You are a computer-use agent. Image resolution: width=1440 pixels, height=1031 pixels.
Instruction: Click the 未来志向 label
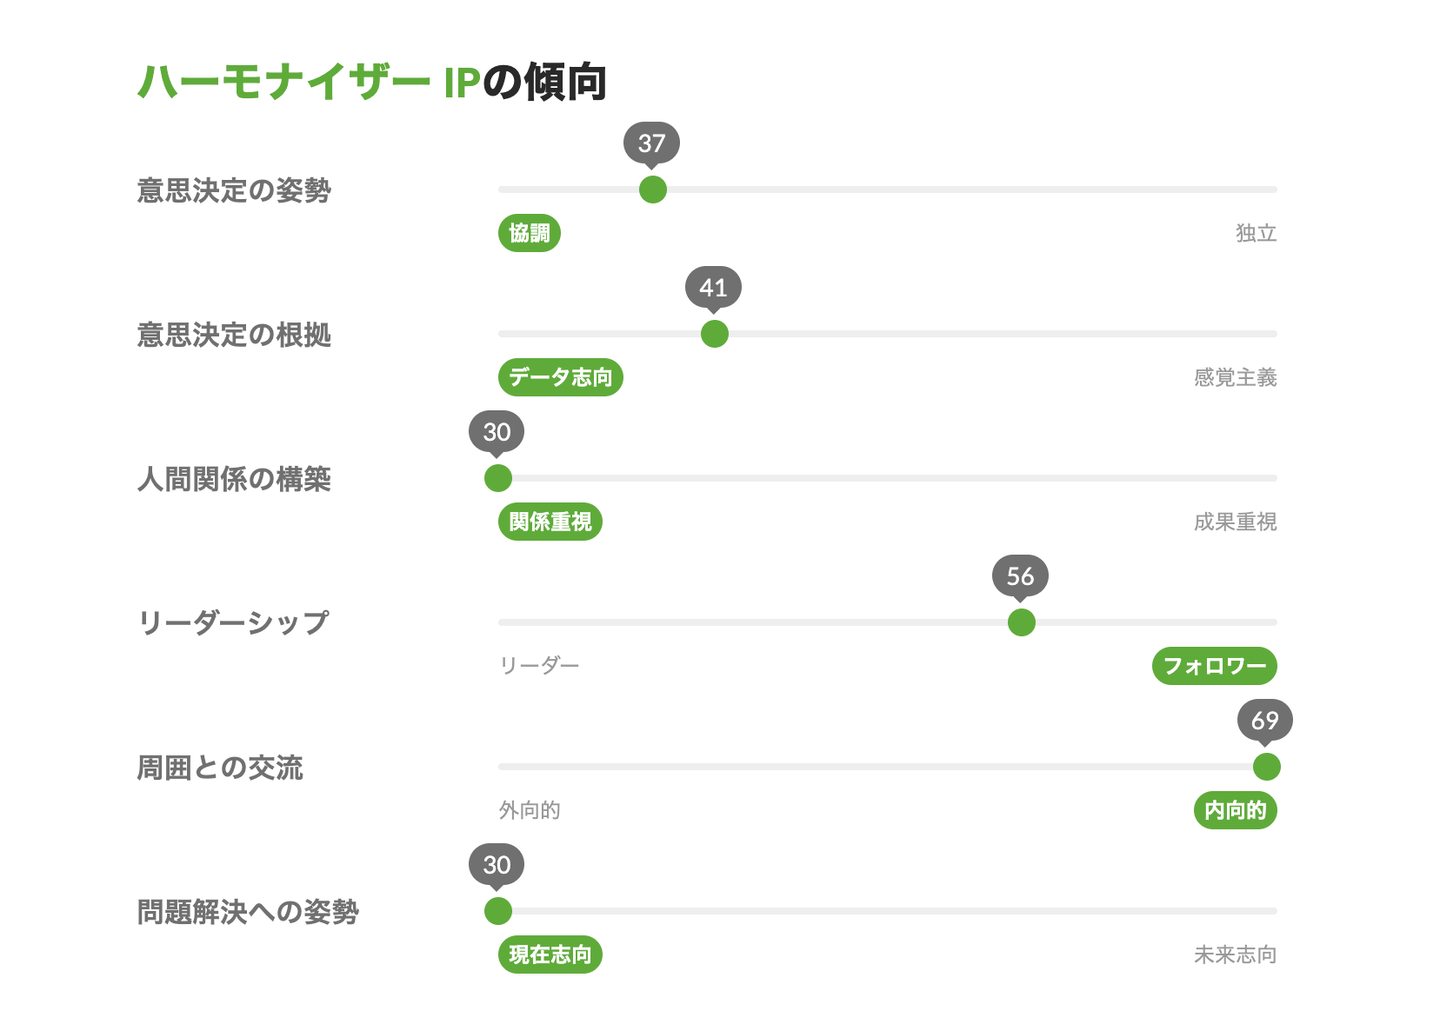point(1235,955)
